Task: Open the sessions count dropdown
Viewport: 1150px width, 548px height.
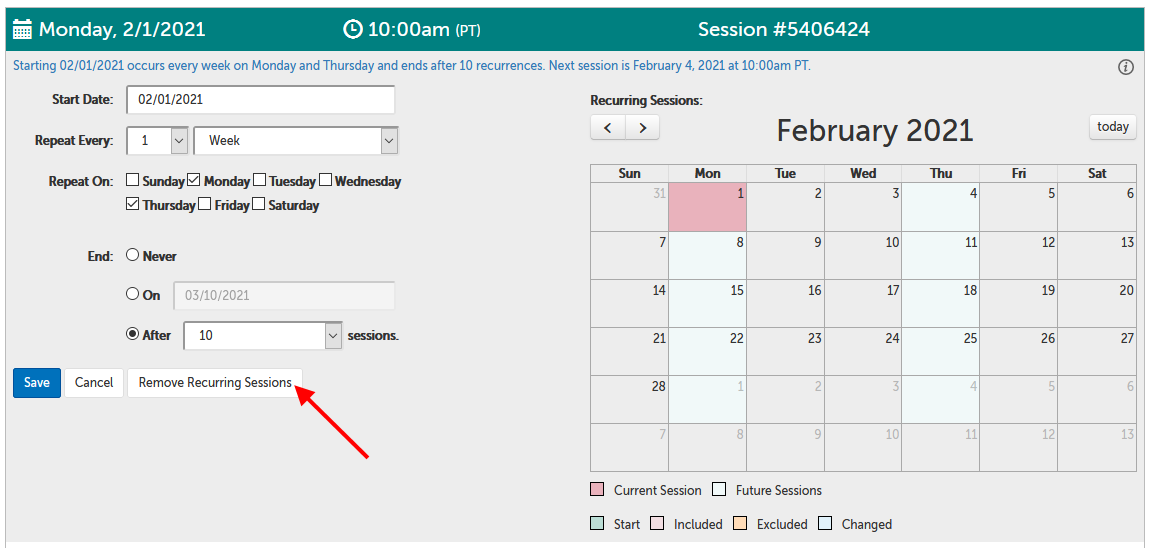Action: pos(333,336)
